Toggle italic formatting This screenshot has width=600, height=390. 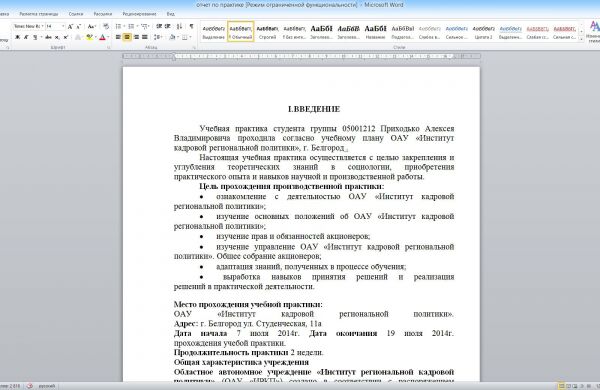(26, 37)
